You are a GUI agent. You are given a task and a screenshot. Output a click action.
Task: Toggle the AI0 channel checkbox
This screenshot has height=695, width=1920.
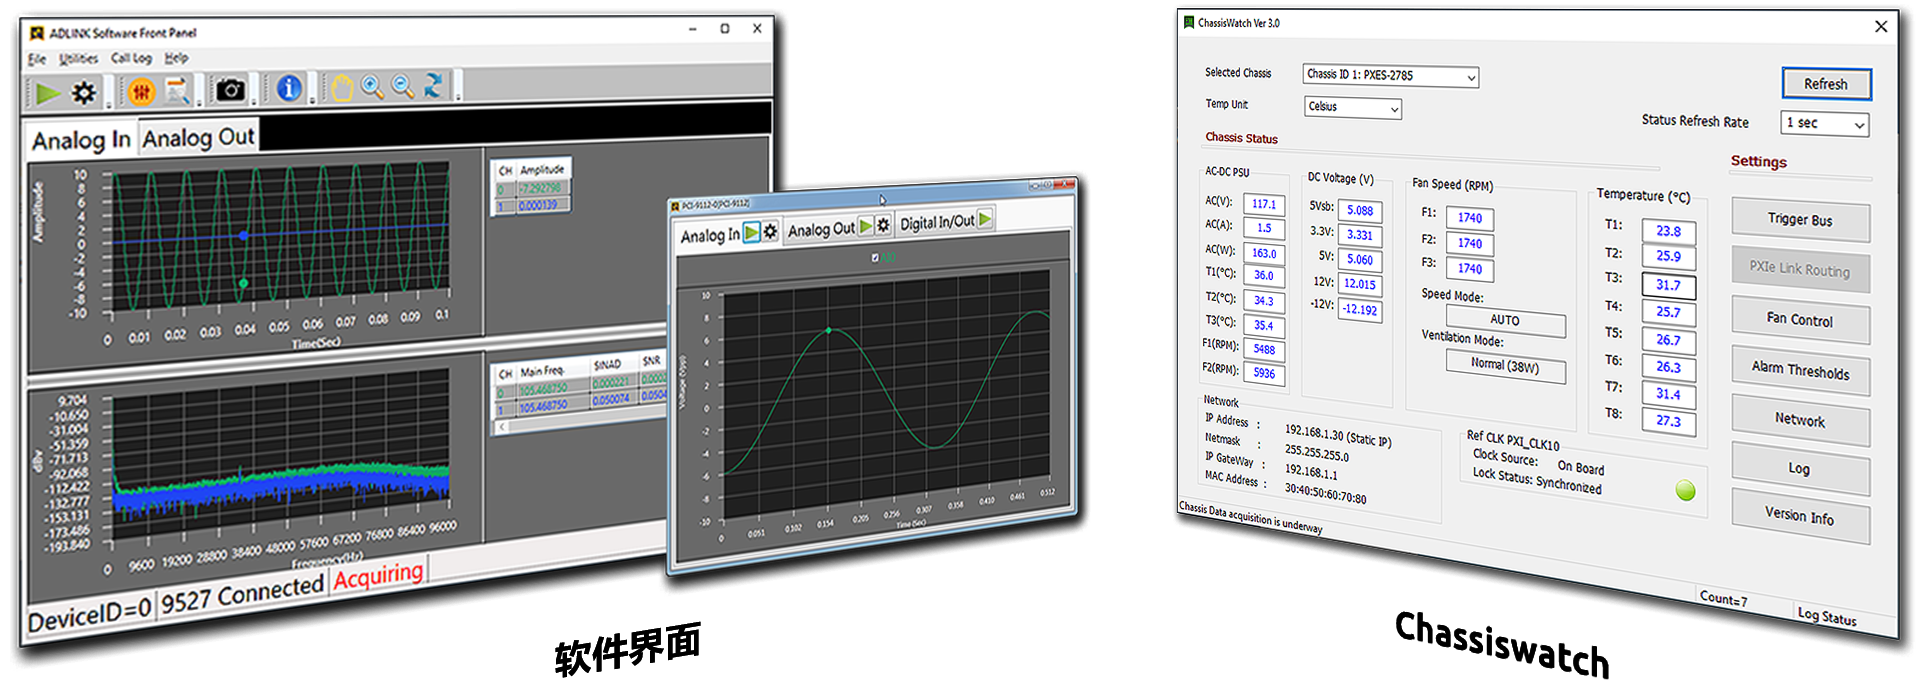(875, 258)
